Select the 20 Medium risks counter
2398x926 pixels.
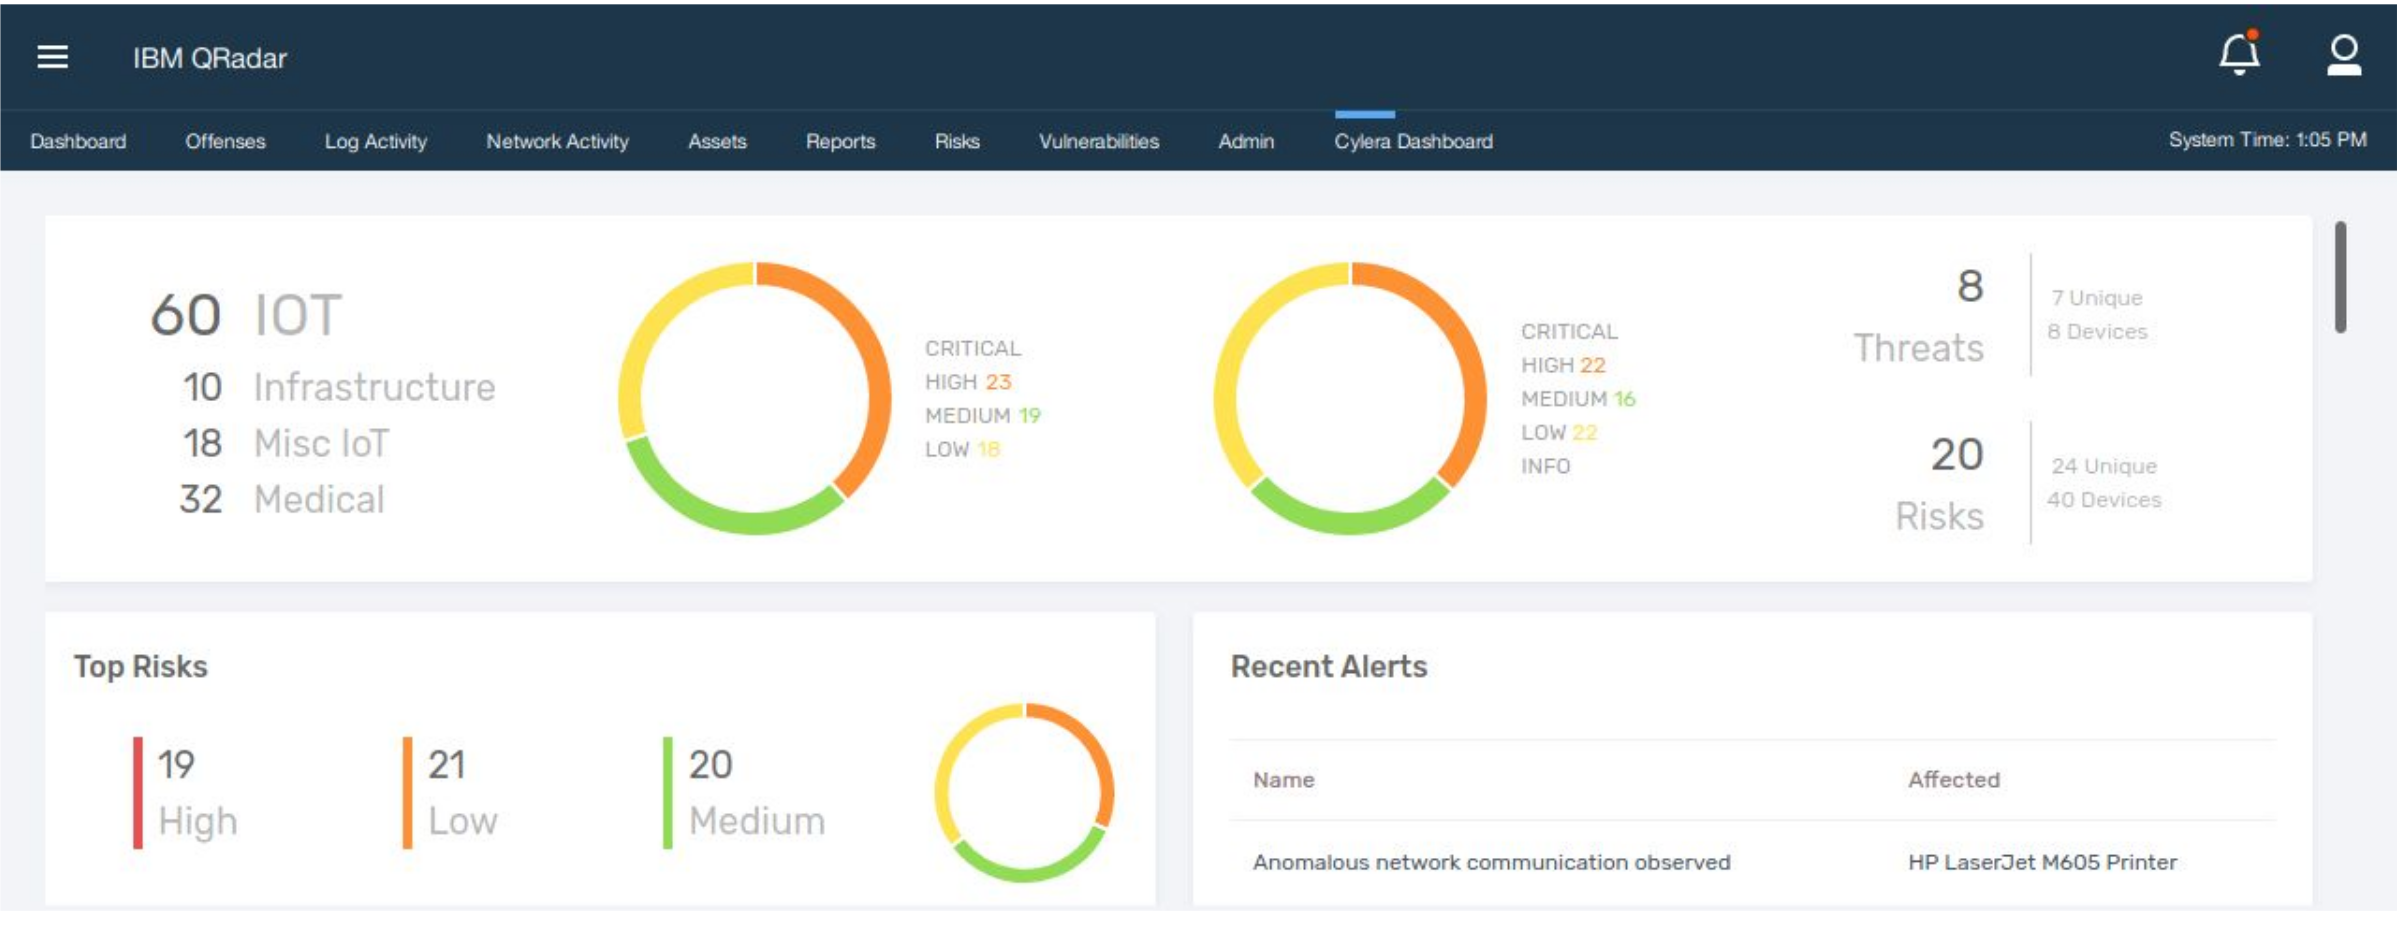click(x=745, y=792)
